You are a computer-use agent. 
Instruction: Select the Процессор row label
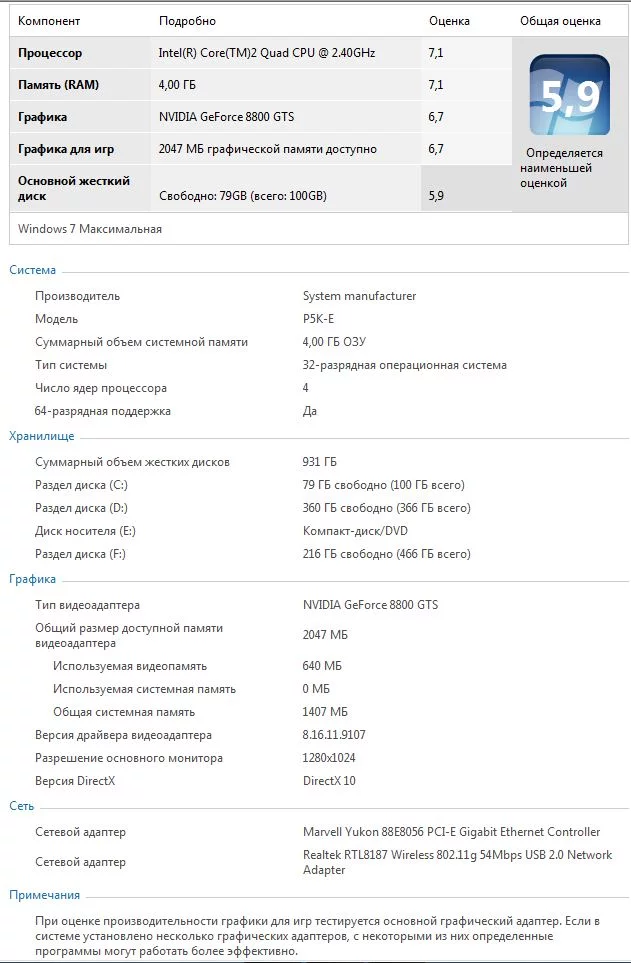click(x=50, y=53)
